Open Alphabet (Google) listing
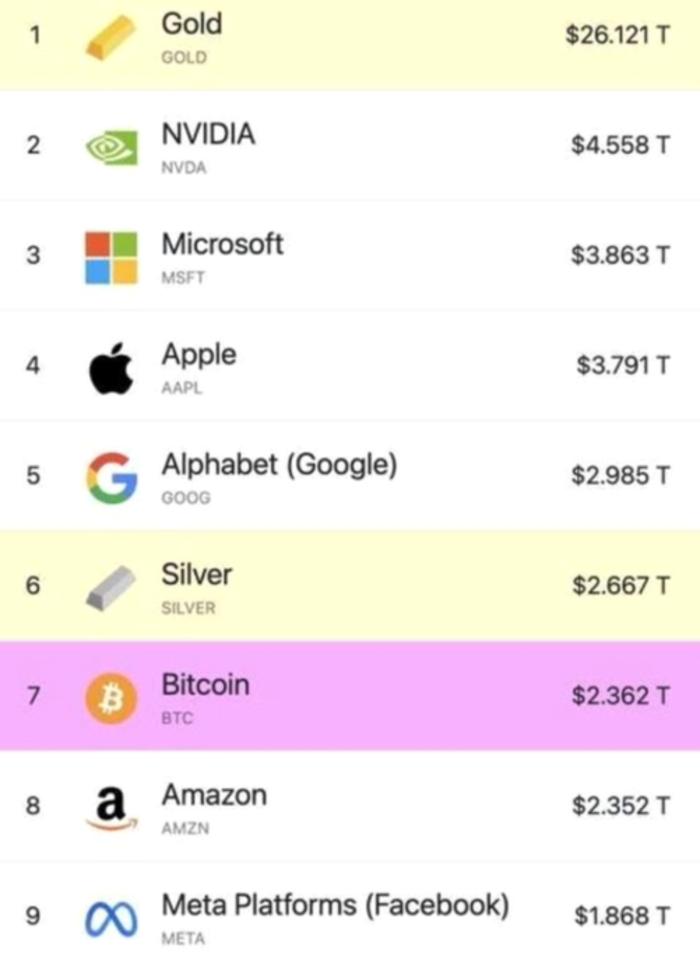The image size is (700, 970). (x=279, y=465)
